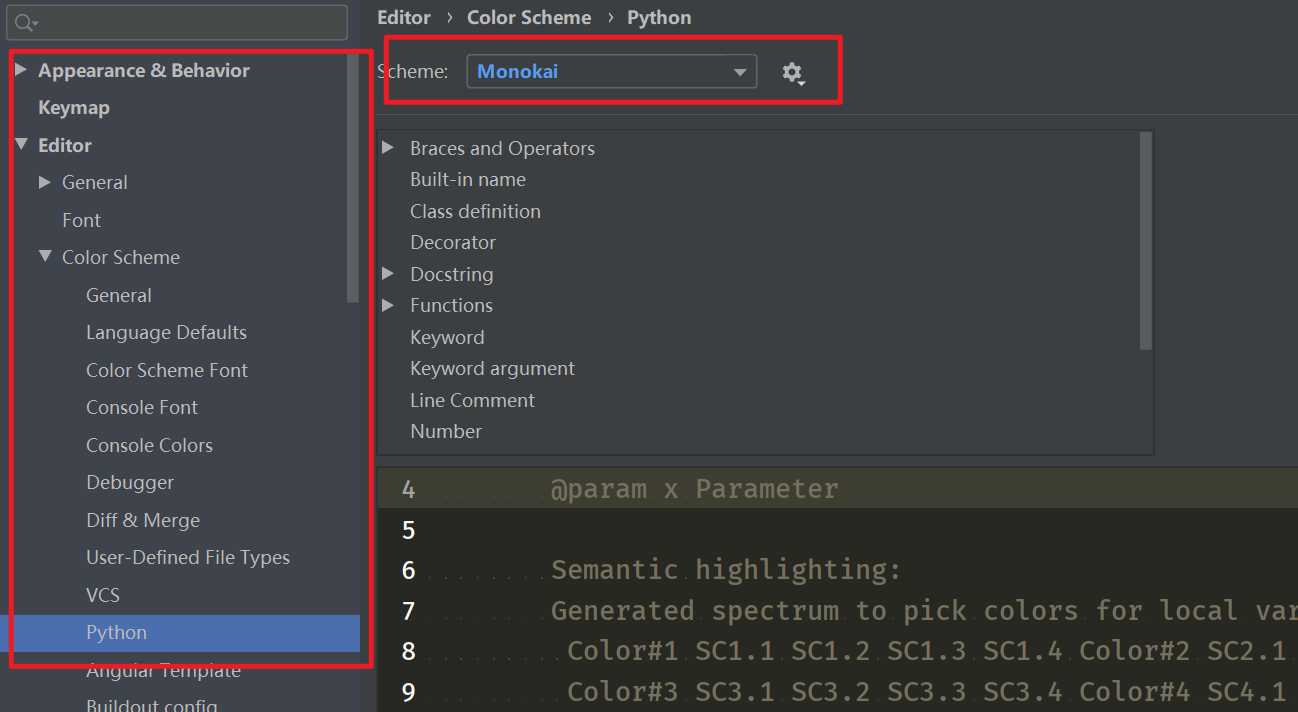Click Color#3 text in preview
This screenshot has height=712, width=1298.
click(x=623, y=692)
